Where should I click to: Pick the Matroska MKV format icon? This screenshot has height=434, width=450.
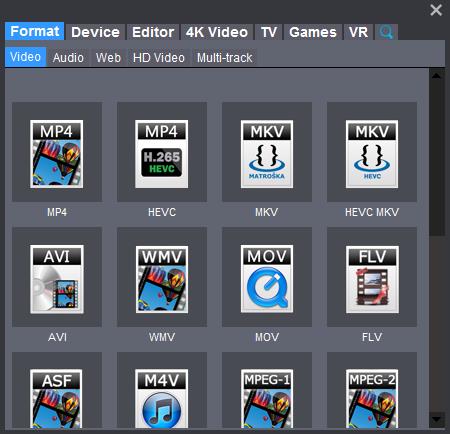pyautogui.click(x=267, y=154)
